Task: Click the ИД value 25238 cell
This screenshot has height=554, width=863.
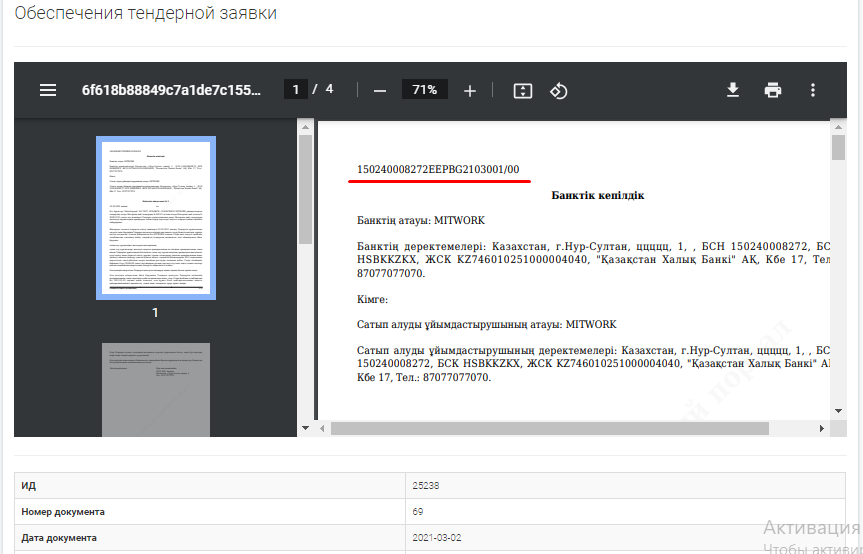Action: [x=425, y=486]
